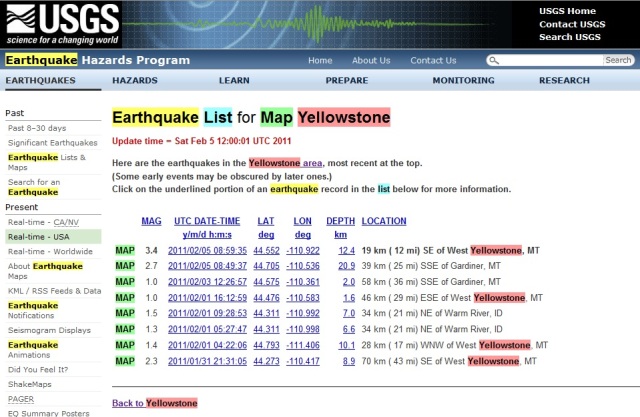Viewport: 640px width, 417px height.
Task: Select the EARTHQUAKES tab
Action: (40, 80)
